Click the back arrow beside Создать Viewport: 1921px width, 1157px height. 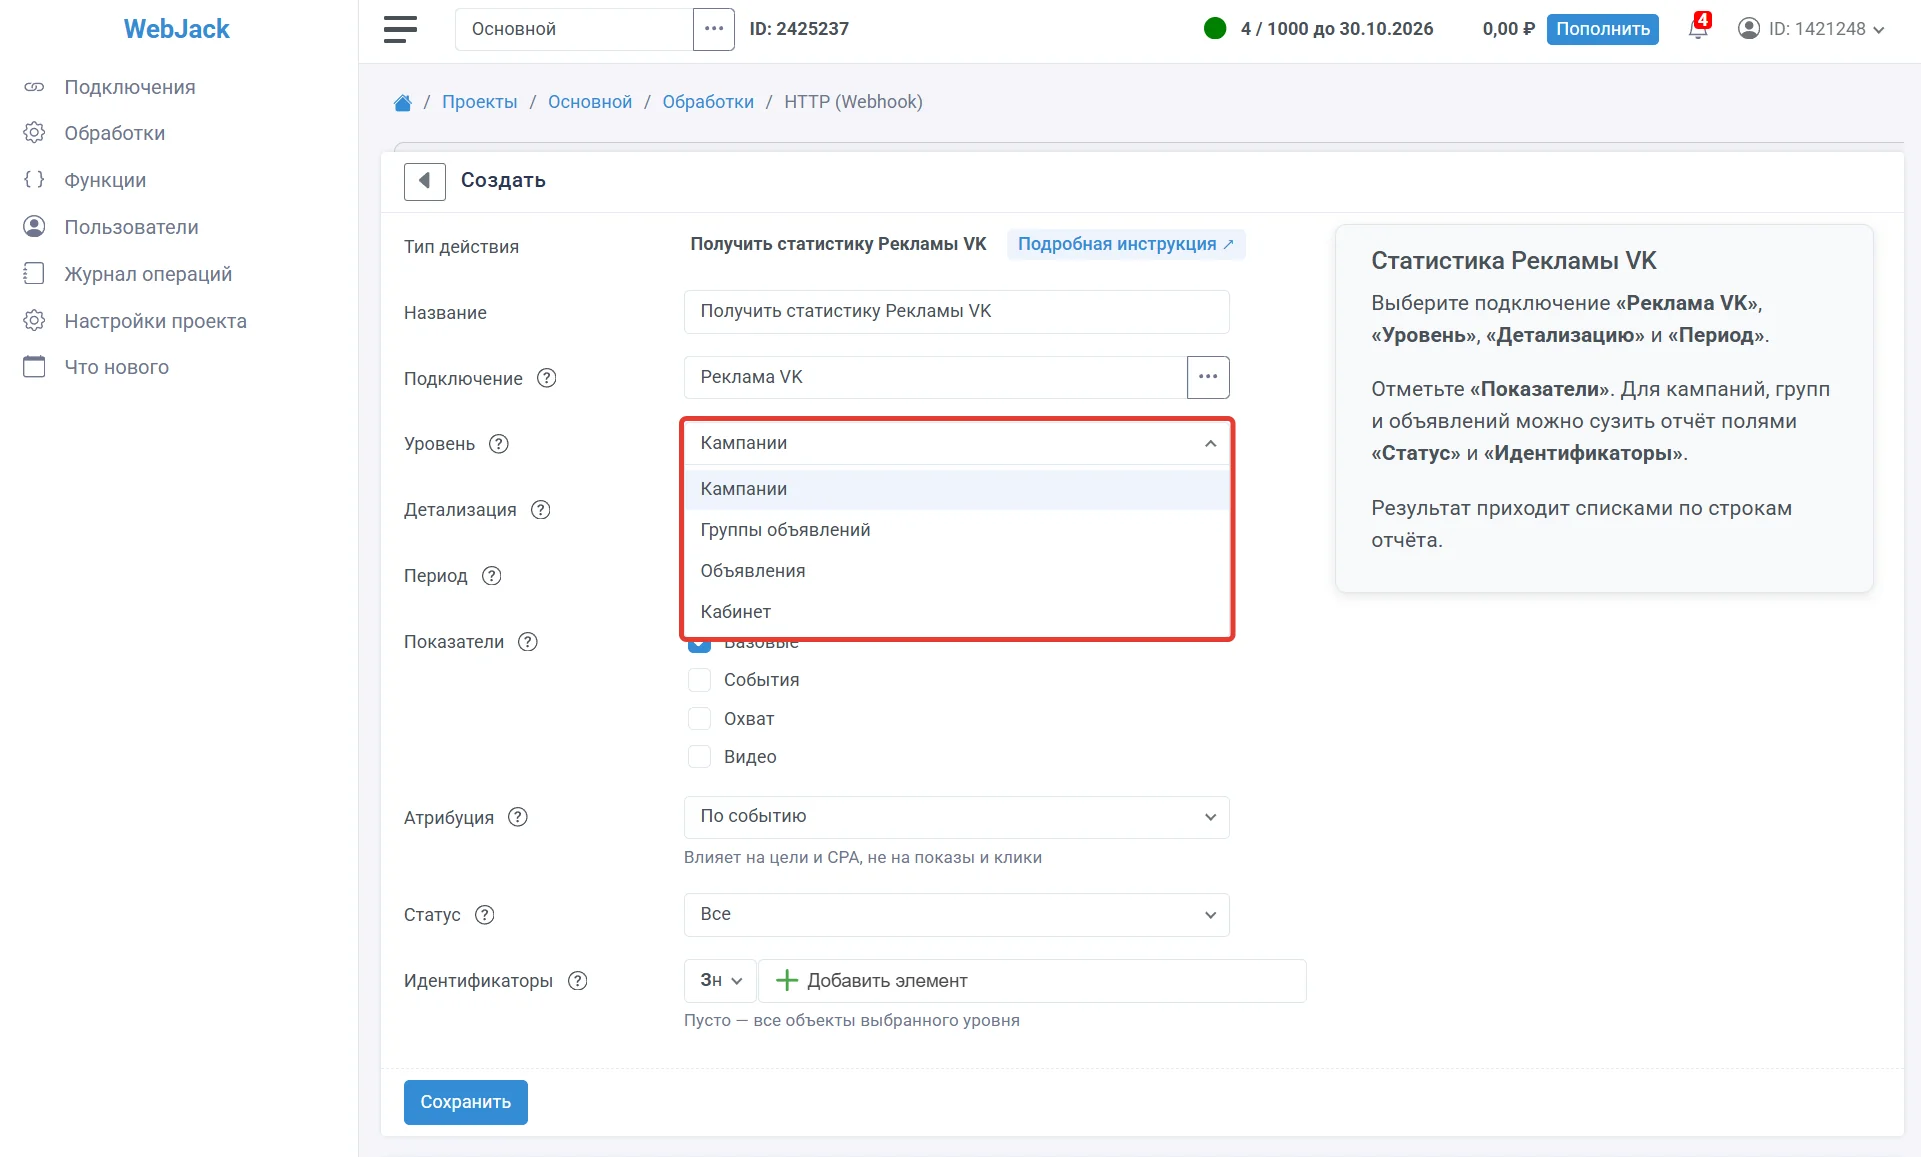point(425,181)
